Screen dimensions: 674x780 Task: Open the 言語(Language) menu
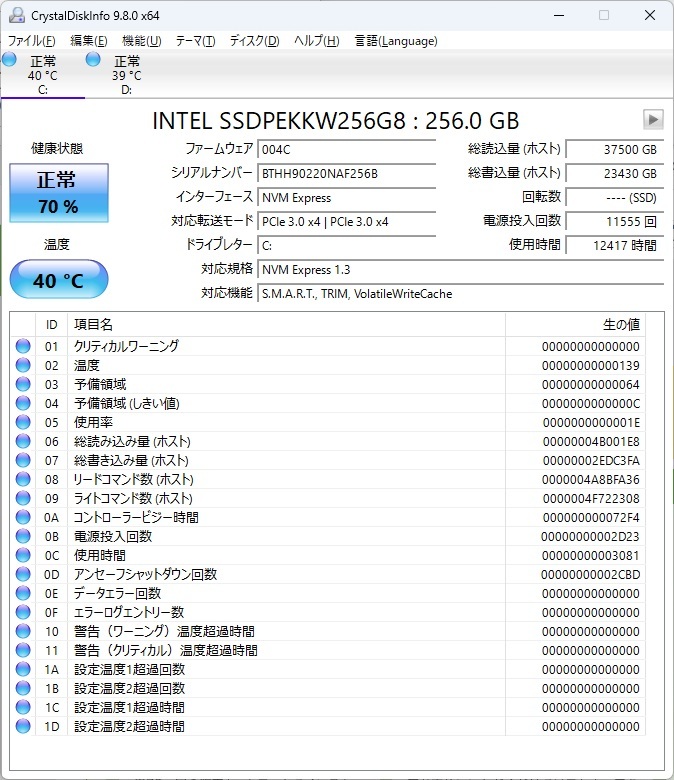(x=396, y=41)
